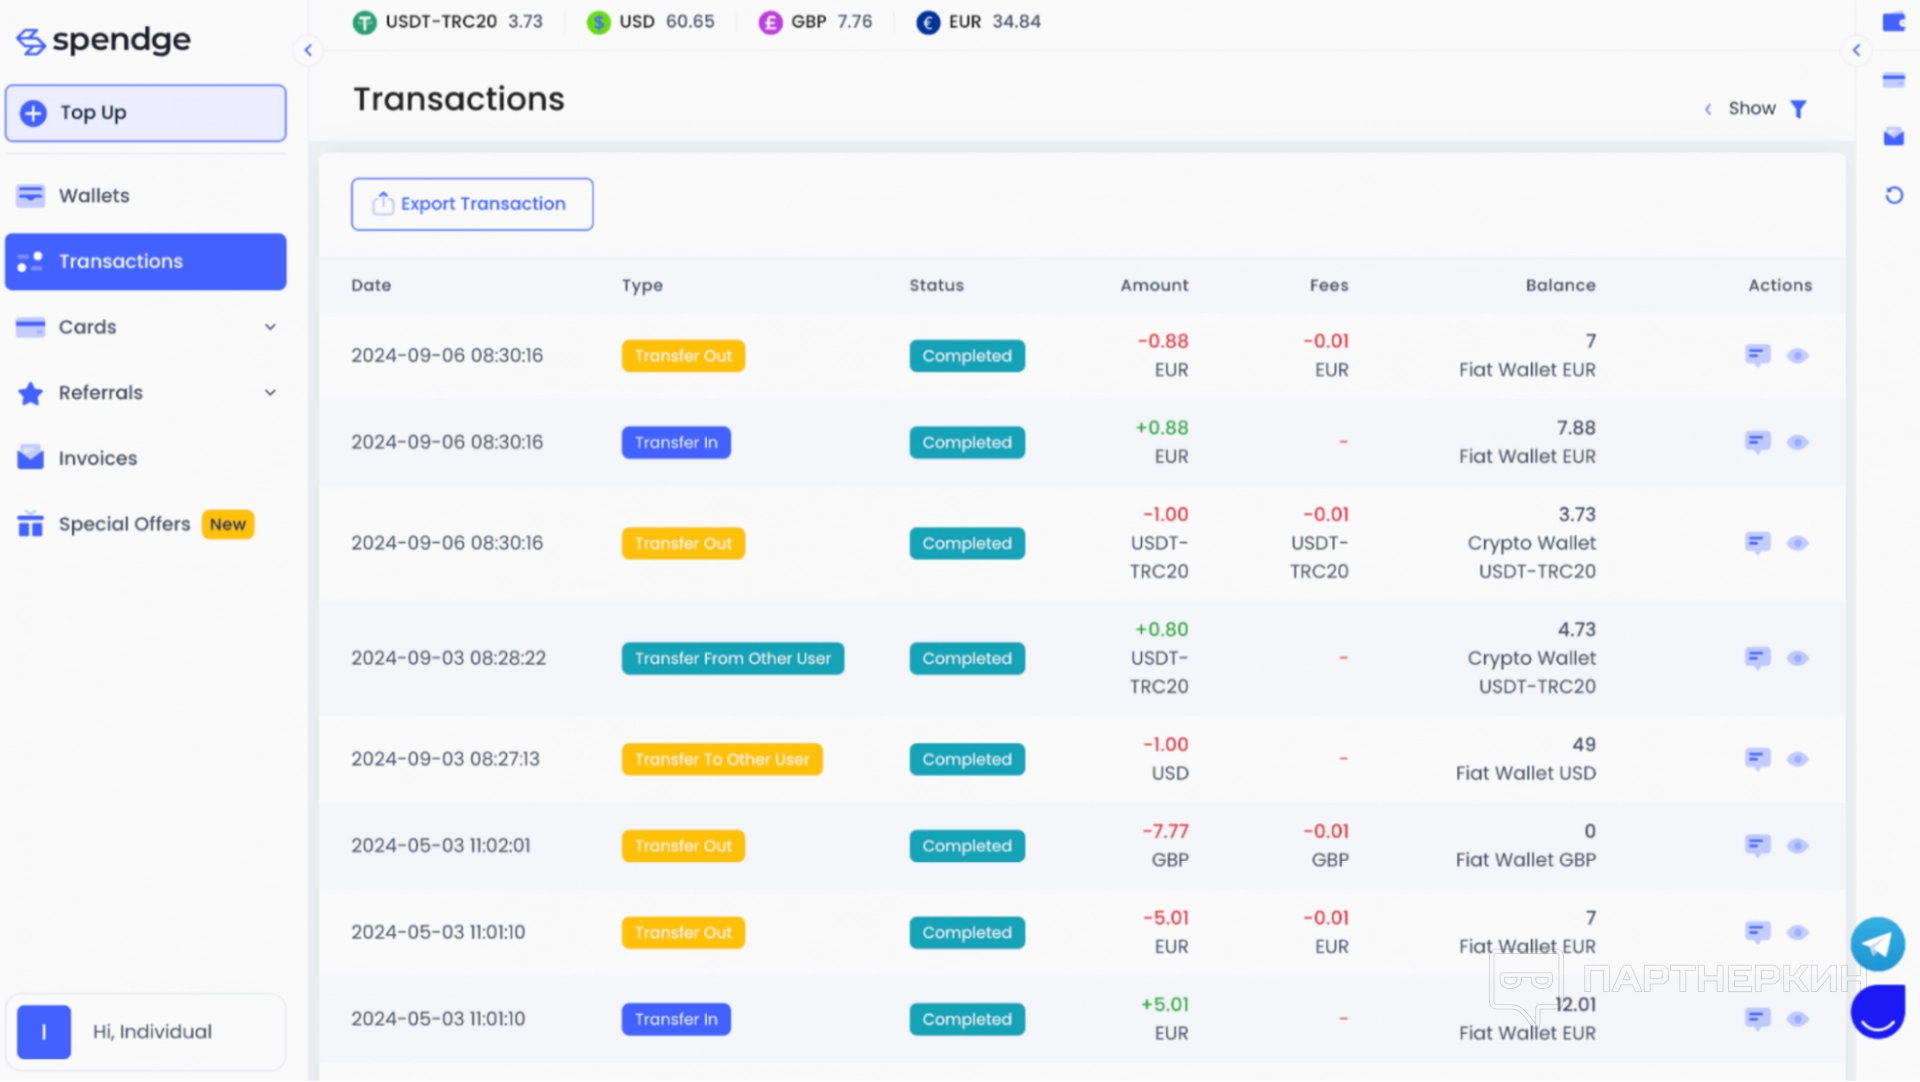The image size is (1920, 1082).
Task: Open the Hi, Individual profile card
Action: (146, 1032)
